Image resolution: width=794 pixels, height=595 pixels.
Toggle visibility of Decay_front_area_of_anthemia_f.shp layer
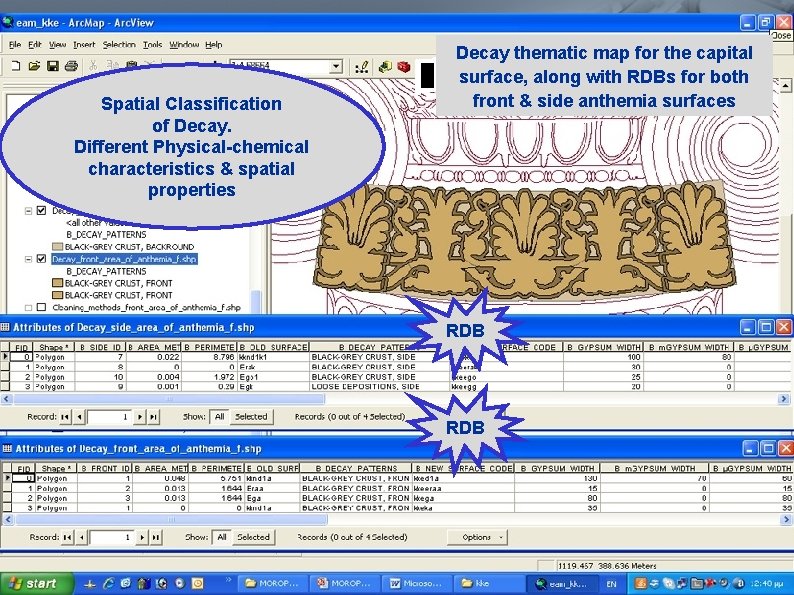pyautogui.click(x=42, y=259)
